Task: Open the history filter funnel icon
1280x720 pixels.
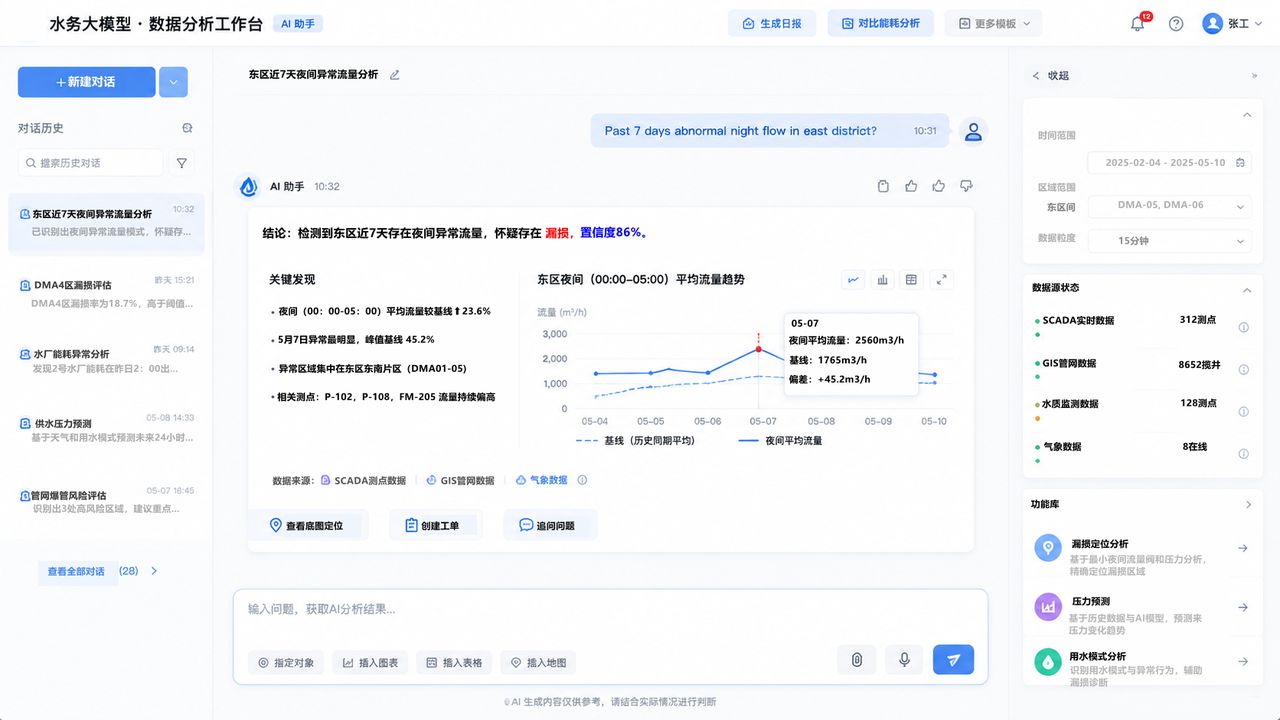Action: click(182, 162)
